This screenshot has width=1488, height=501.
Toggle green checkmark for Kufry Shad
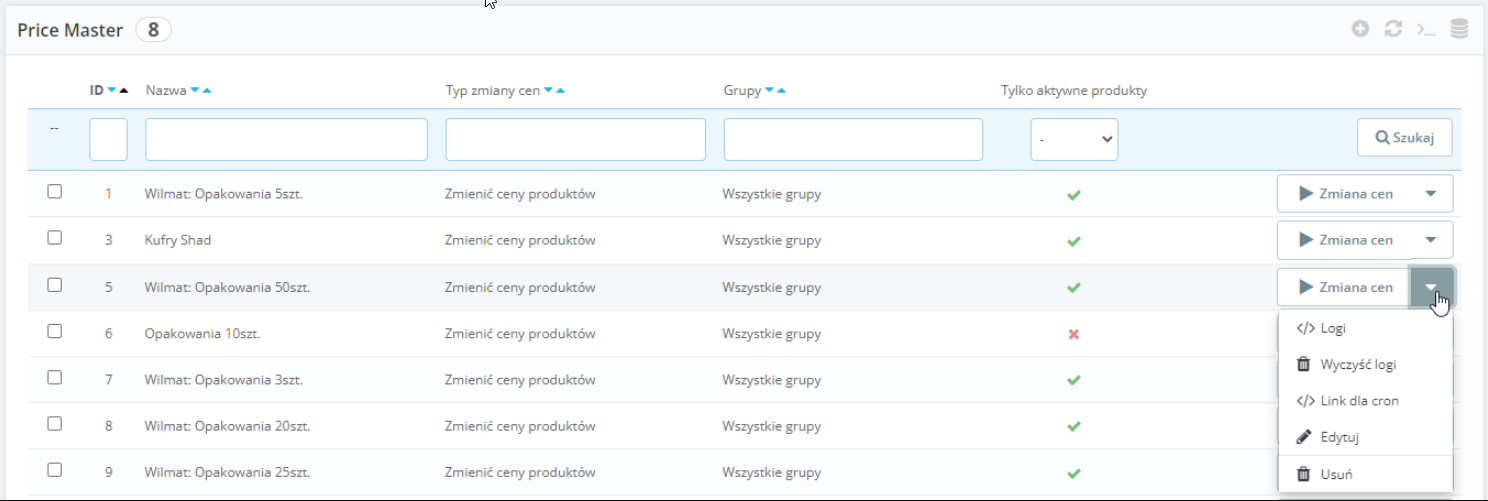click(1073, 241)
